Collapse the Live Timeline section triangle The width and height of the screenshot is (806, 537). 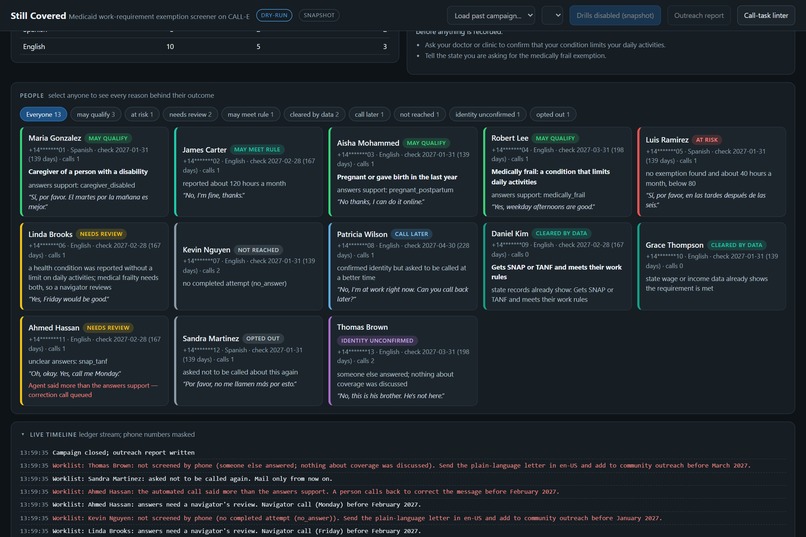click(x=23, y=434)
